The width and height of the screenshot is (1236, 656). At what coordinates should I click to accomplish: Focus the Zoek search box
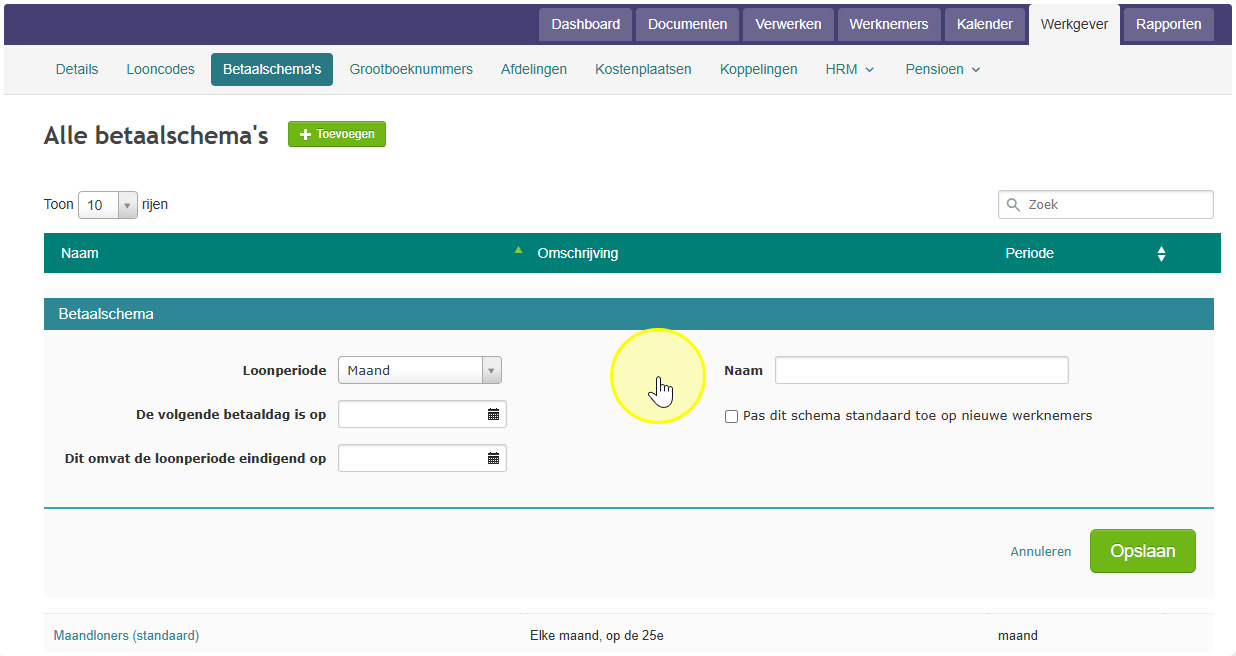1106,204
